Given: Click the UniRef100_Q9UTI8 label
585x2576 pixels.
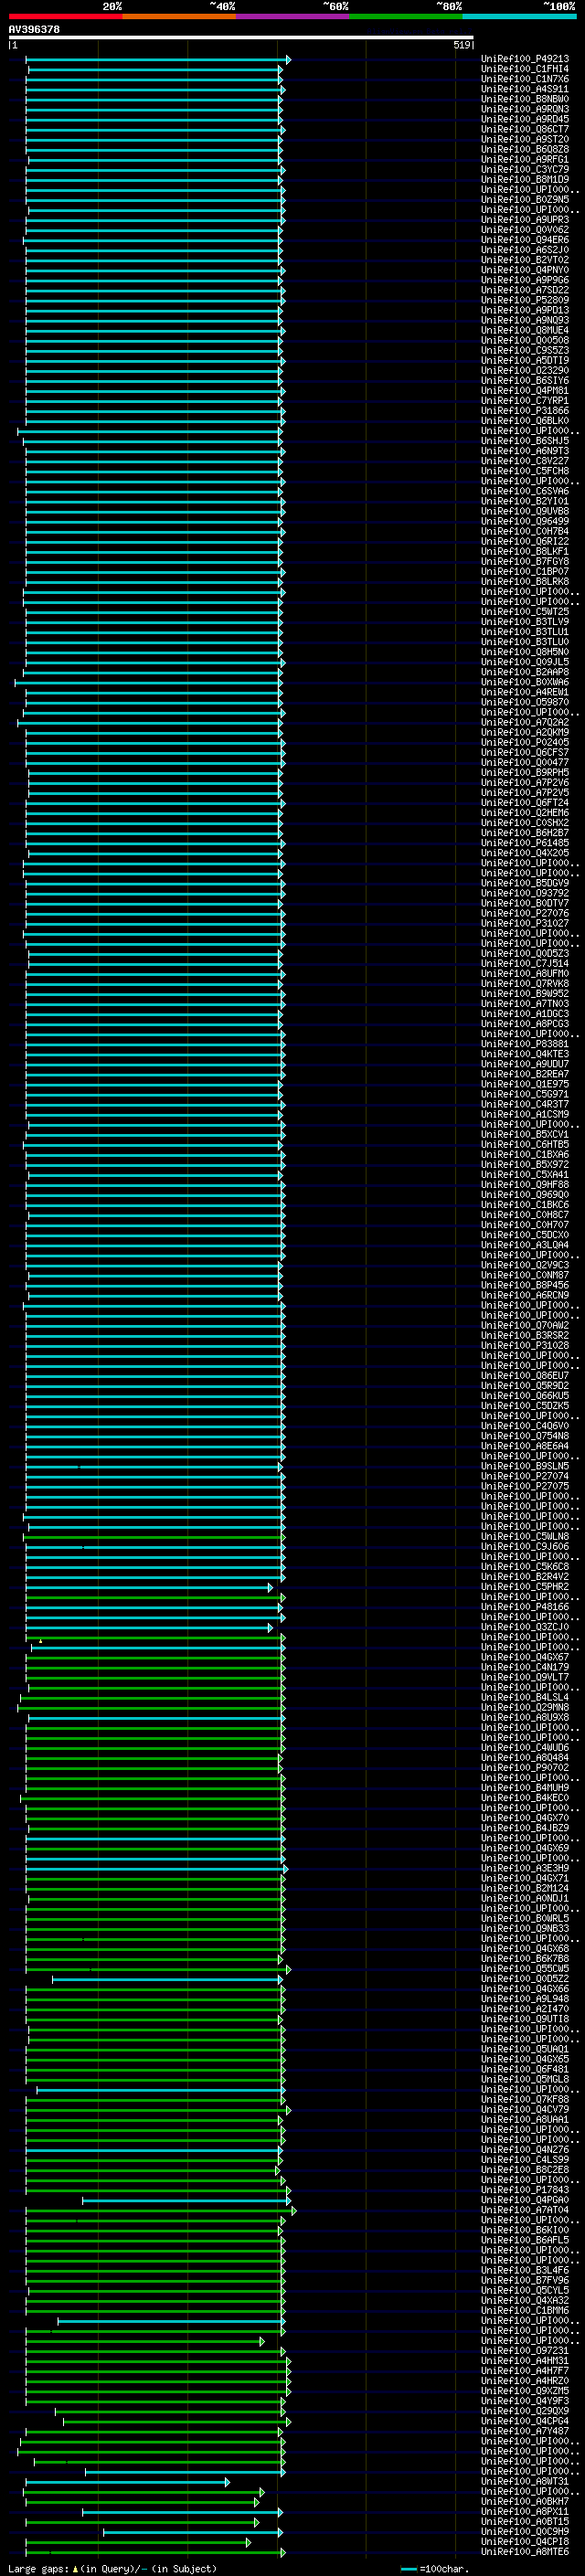Looking at the screenshot, I should click(x=525, y=2019).
